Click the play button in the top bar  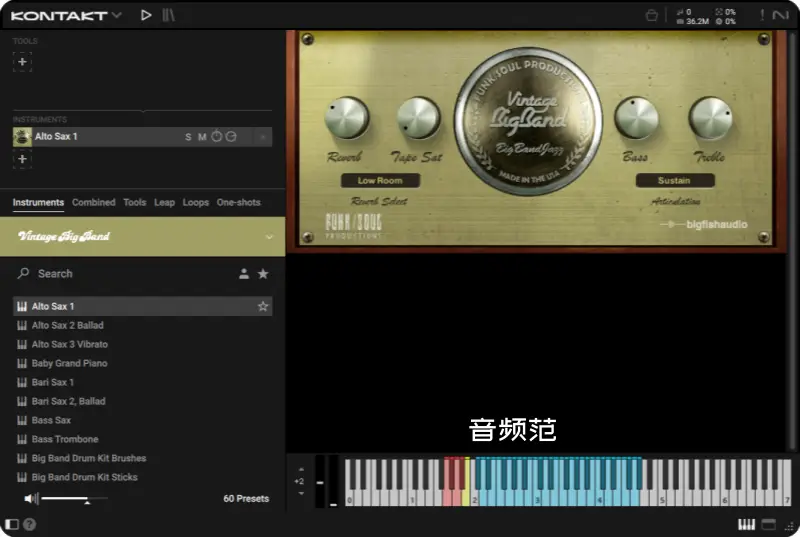tap(146, 15)
